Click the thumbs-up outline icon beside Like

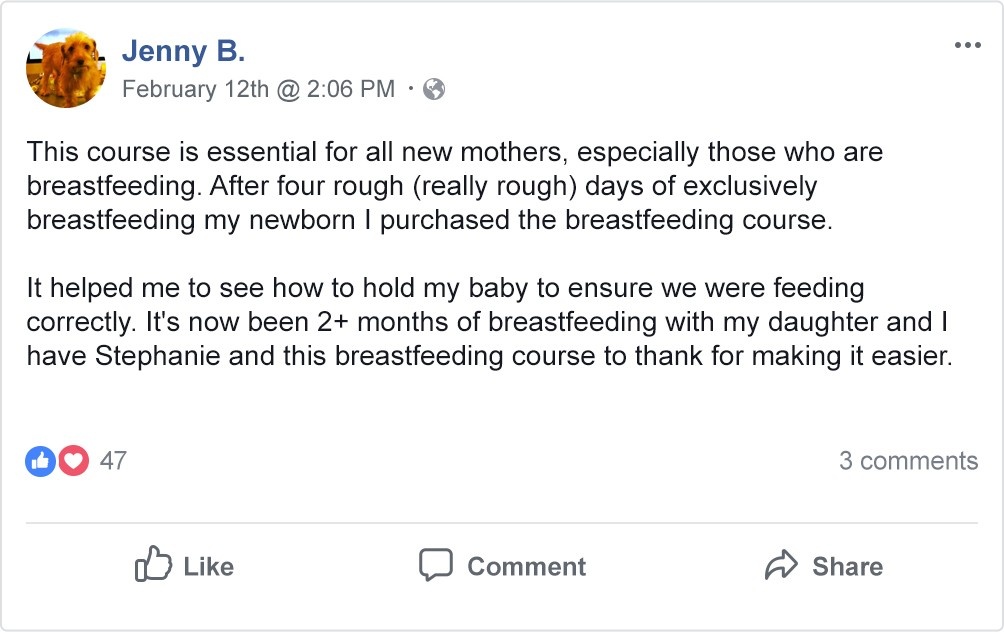(x=153, y=566)
